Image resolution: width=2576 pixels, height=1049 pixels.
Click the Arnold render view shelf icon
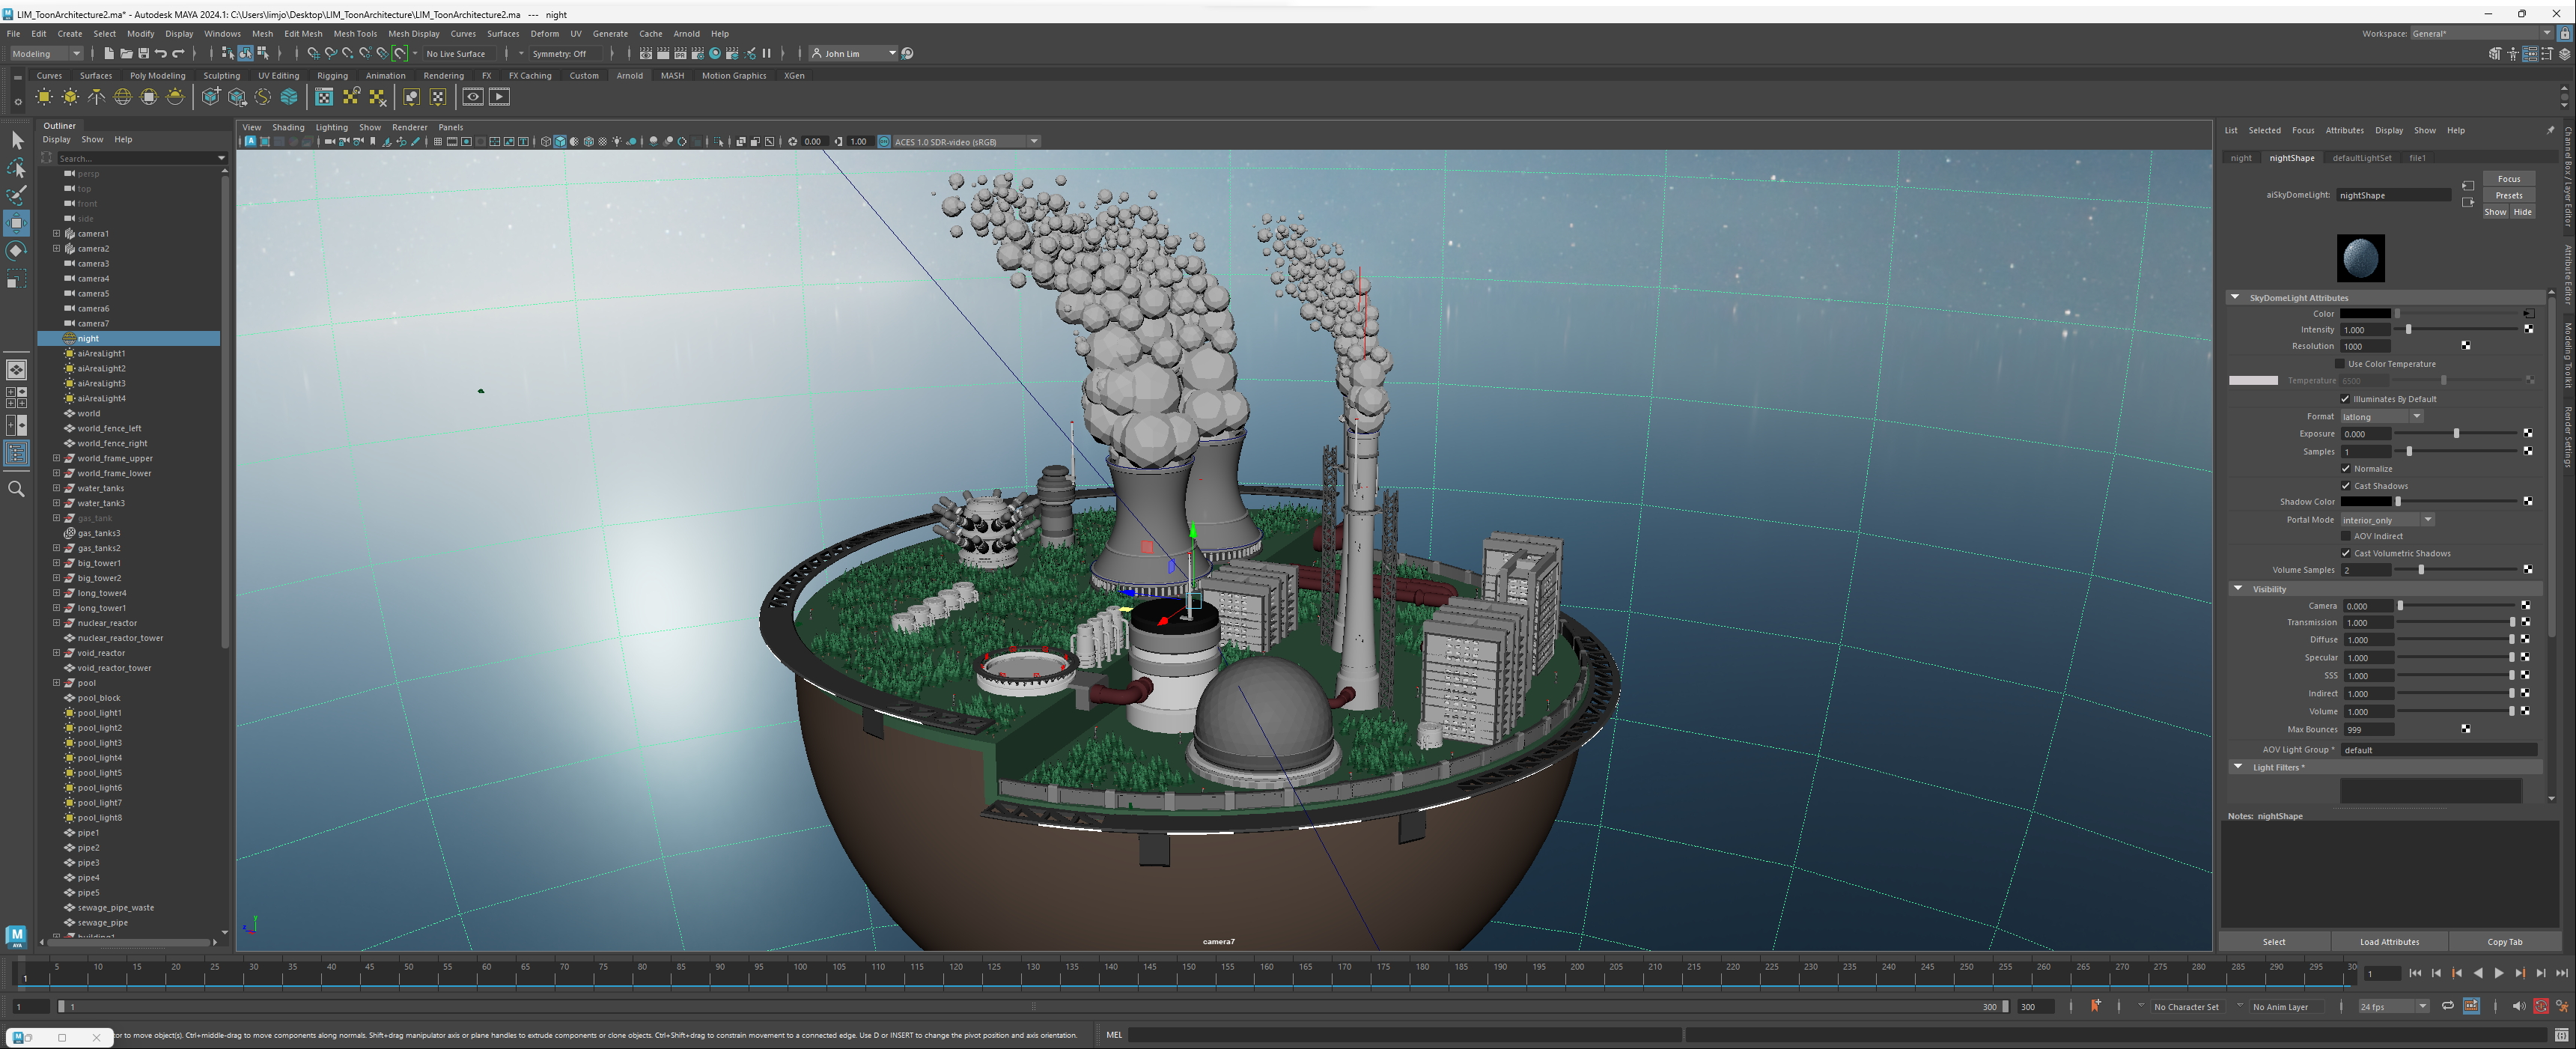tap(473, 97)
